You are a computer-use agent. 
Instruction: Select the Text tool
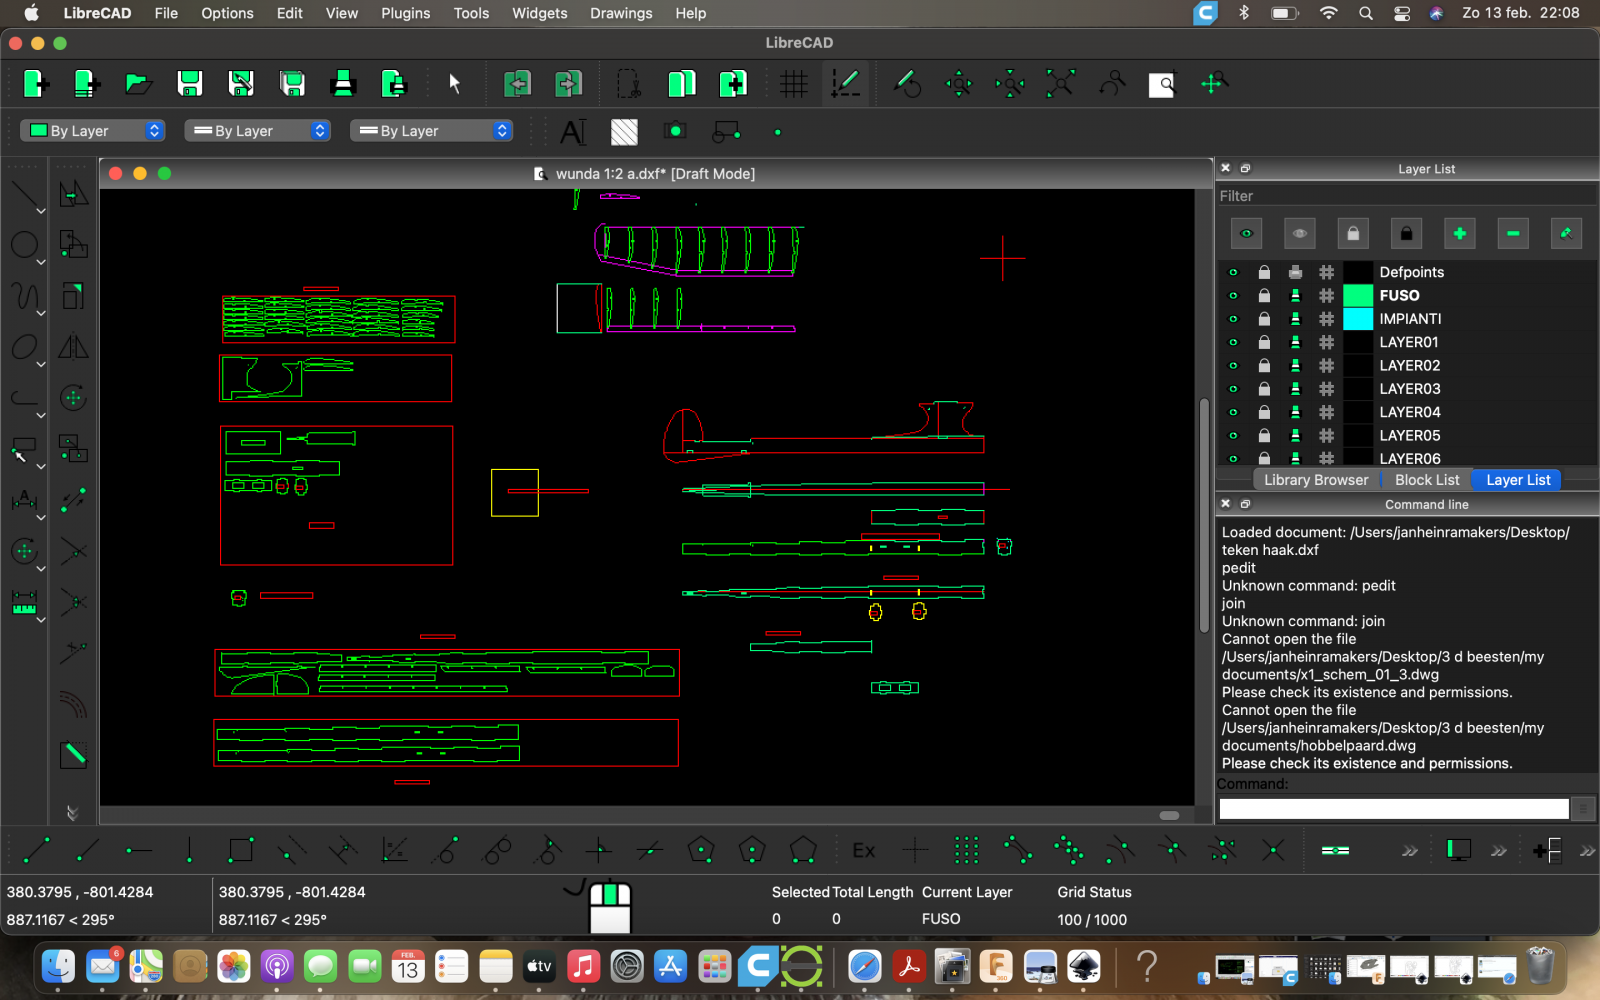[573, 132]
